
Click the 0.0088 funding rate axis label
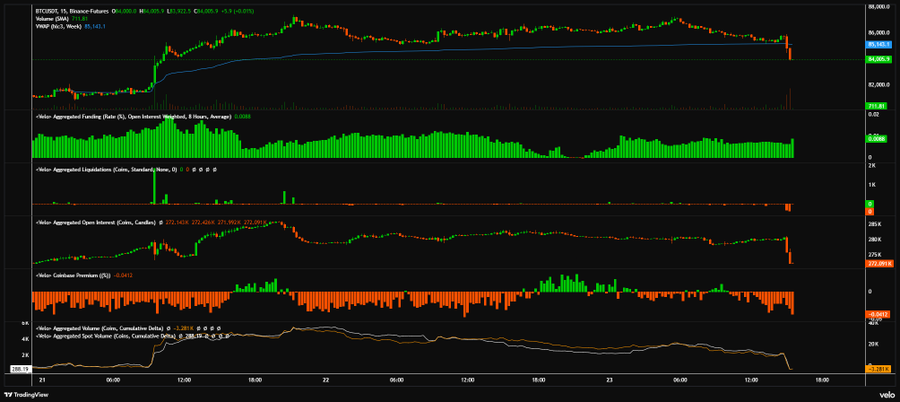point(878,139)
